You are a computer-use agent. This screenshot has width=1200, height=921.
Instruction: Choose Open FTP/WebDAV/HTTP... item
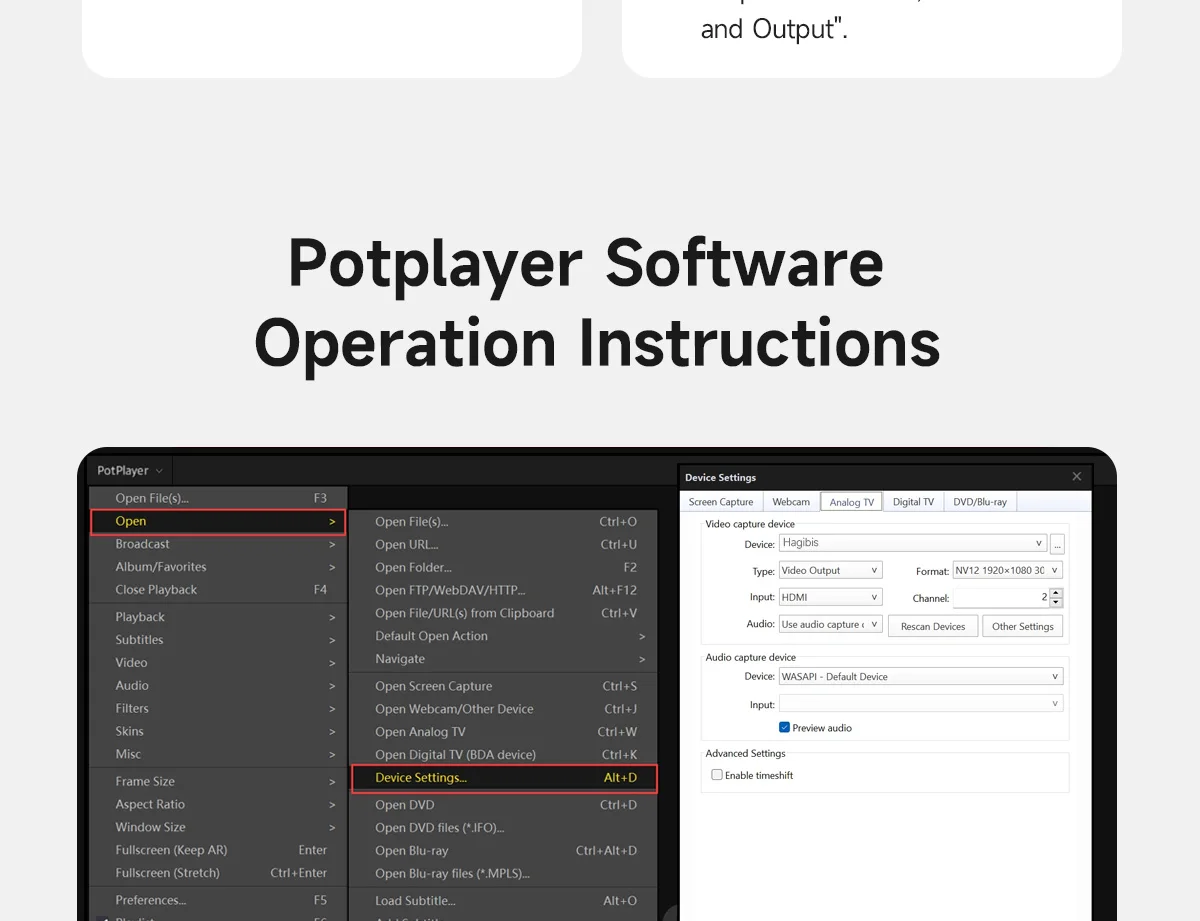click(x=504, y=591)
